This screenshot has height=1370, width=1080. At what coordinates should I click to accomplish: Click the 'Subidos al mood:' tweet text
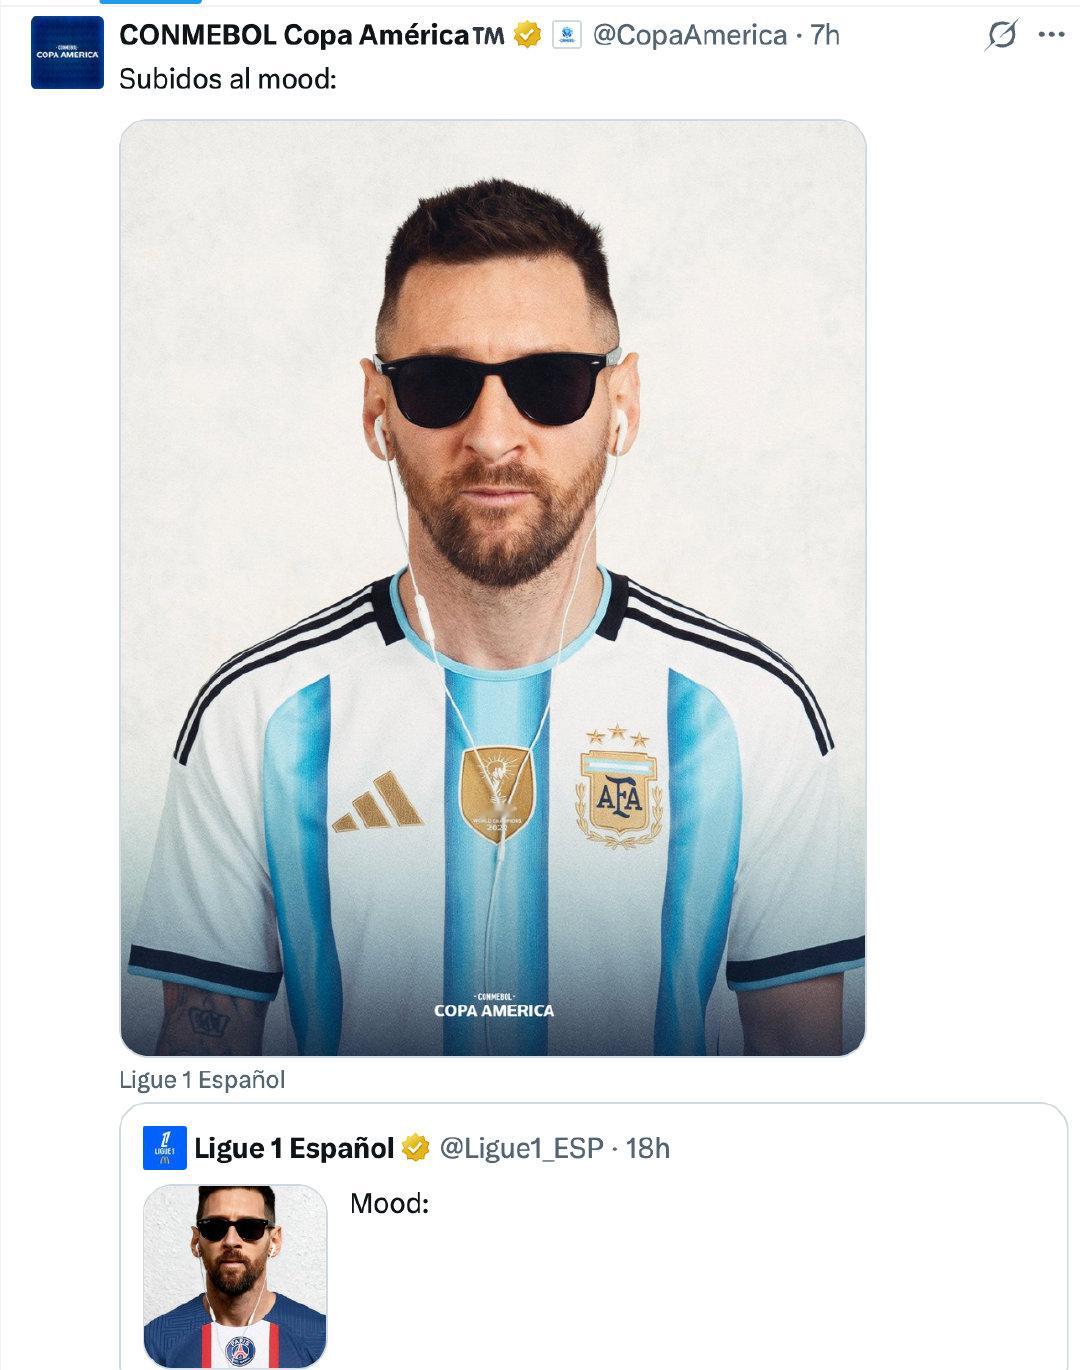click(228, 79)
